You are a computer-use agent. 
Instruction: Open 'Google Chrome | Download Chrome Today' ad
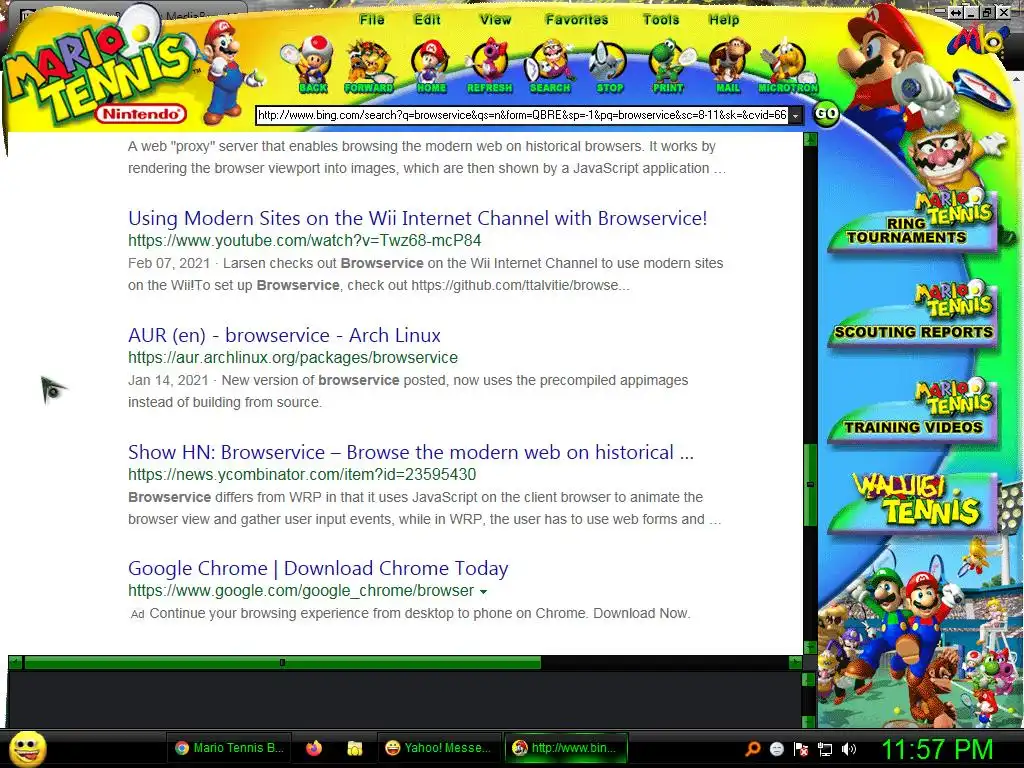318,568
